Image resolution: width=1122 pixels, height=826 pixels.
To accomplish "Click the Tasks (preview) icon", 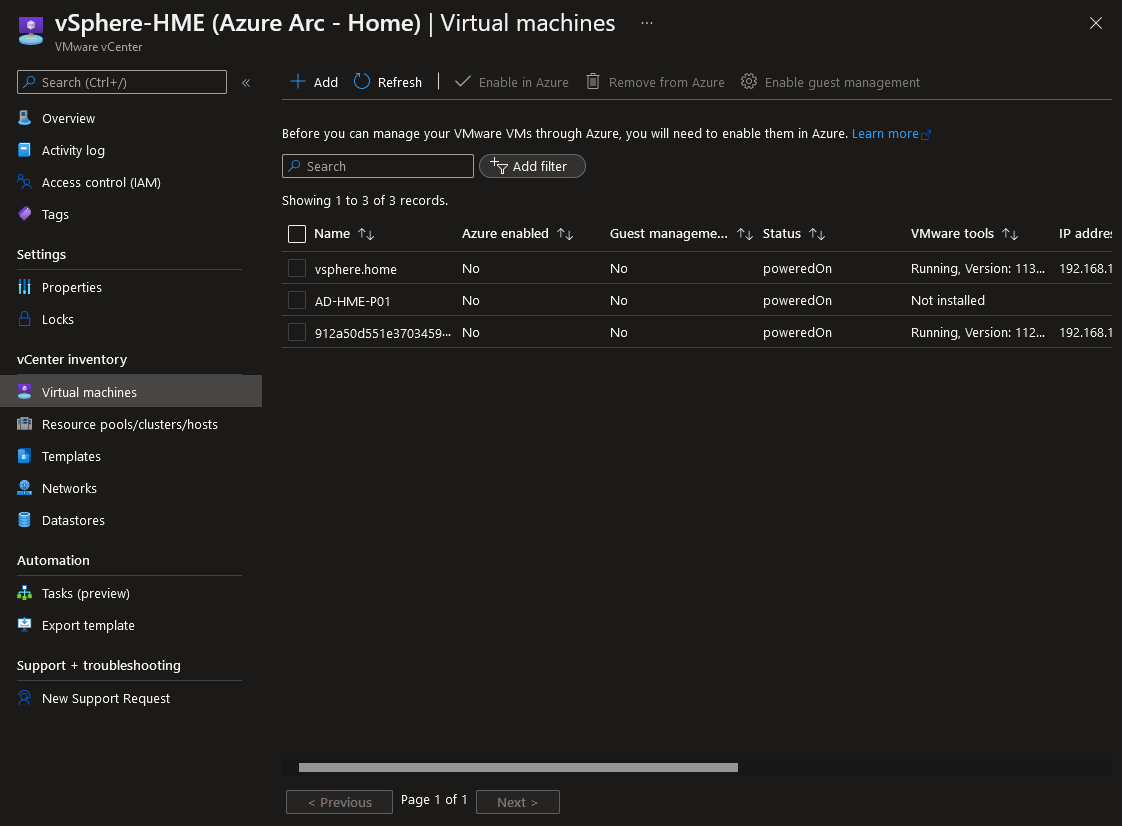I will [24, 593].
